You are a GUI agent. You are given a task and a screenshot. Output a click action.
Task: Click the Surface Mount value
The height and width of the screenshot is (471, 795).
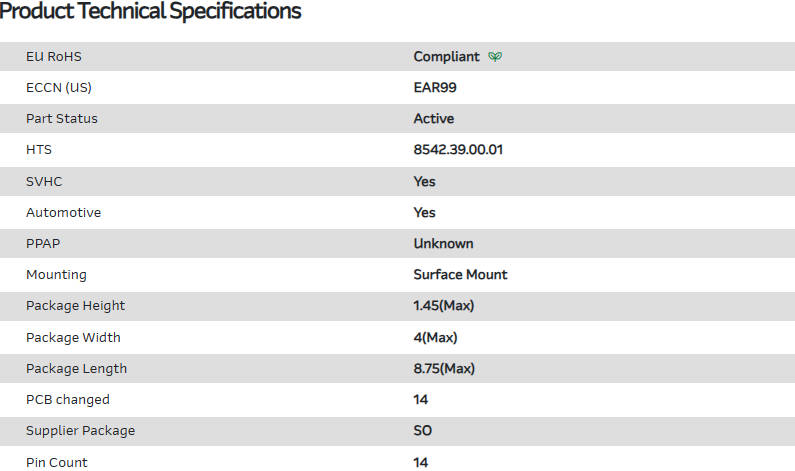pyautogui.click(x=460, y=275)
